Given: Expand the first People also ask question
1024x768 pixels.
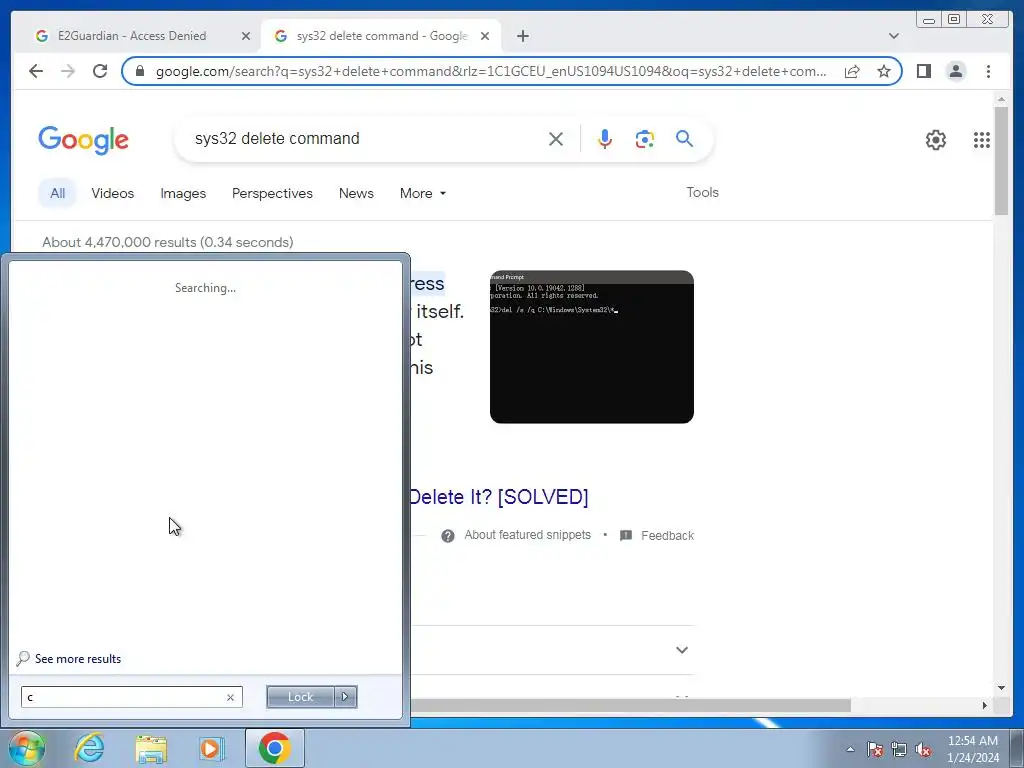Looking at the screenshot, I should [682, 650].
